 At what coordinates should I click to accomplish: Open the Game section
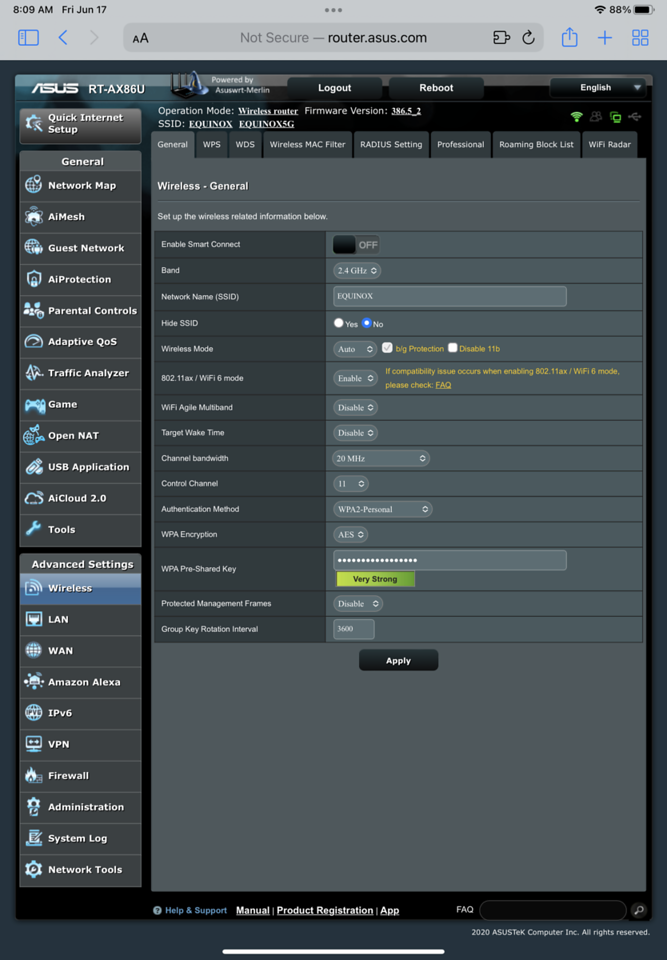80,404
